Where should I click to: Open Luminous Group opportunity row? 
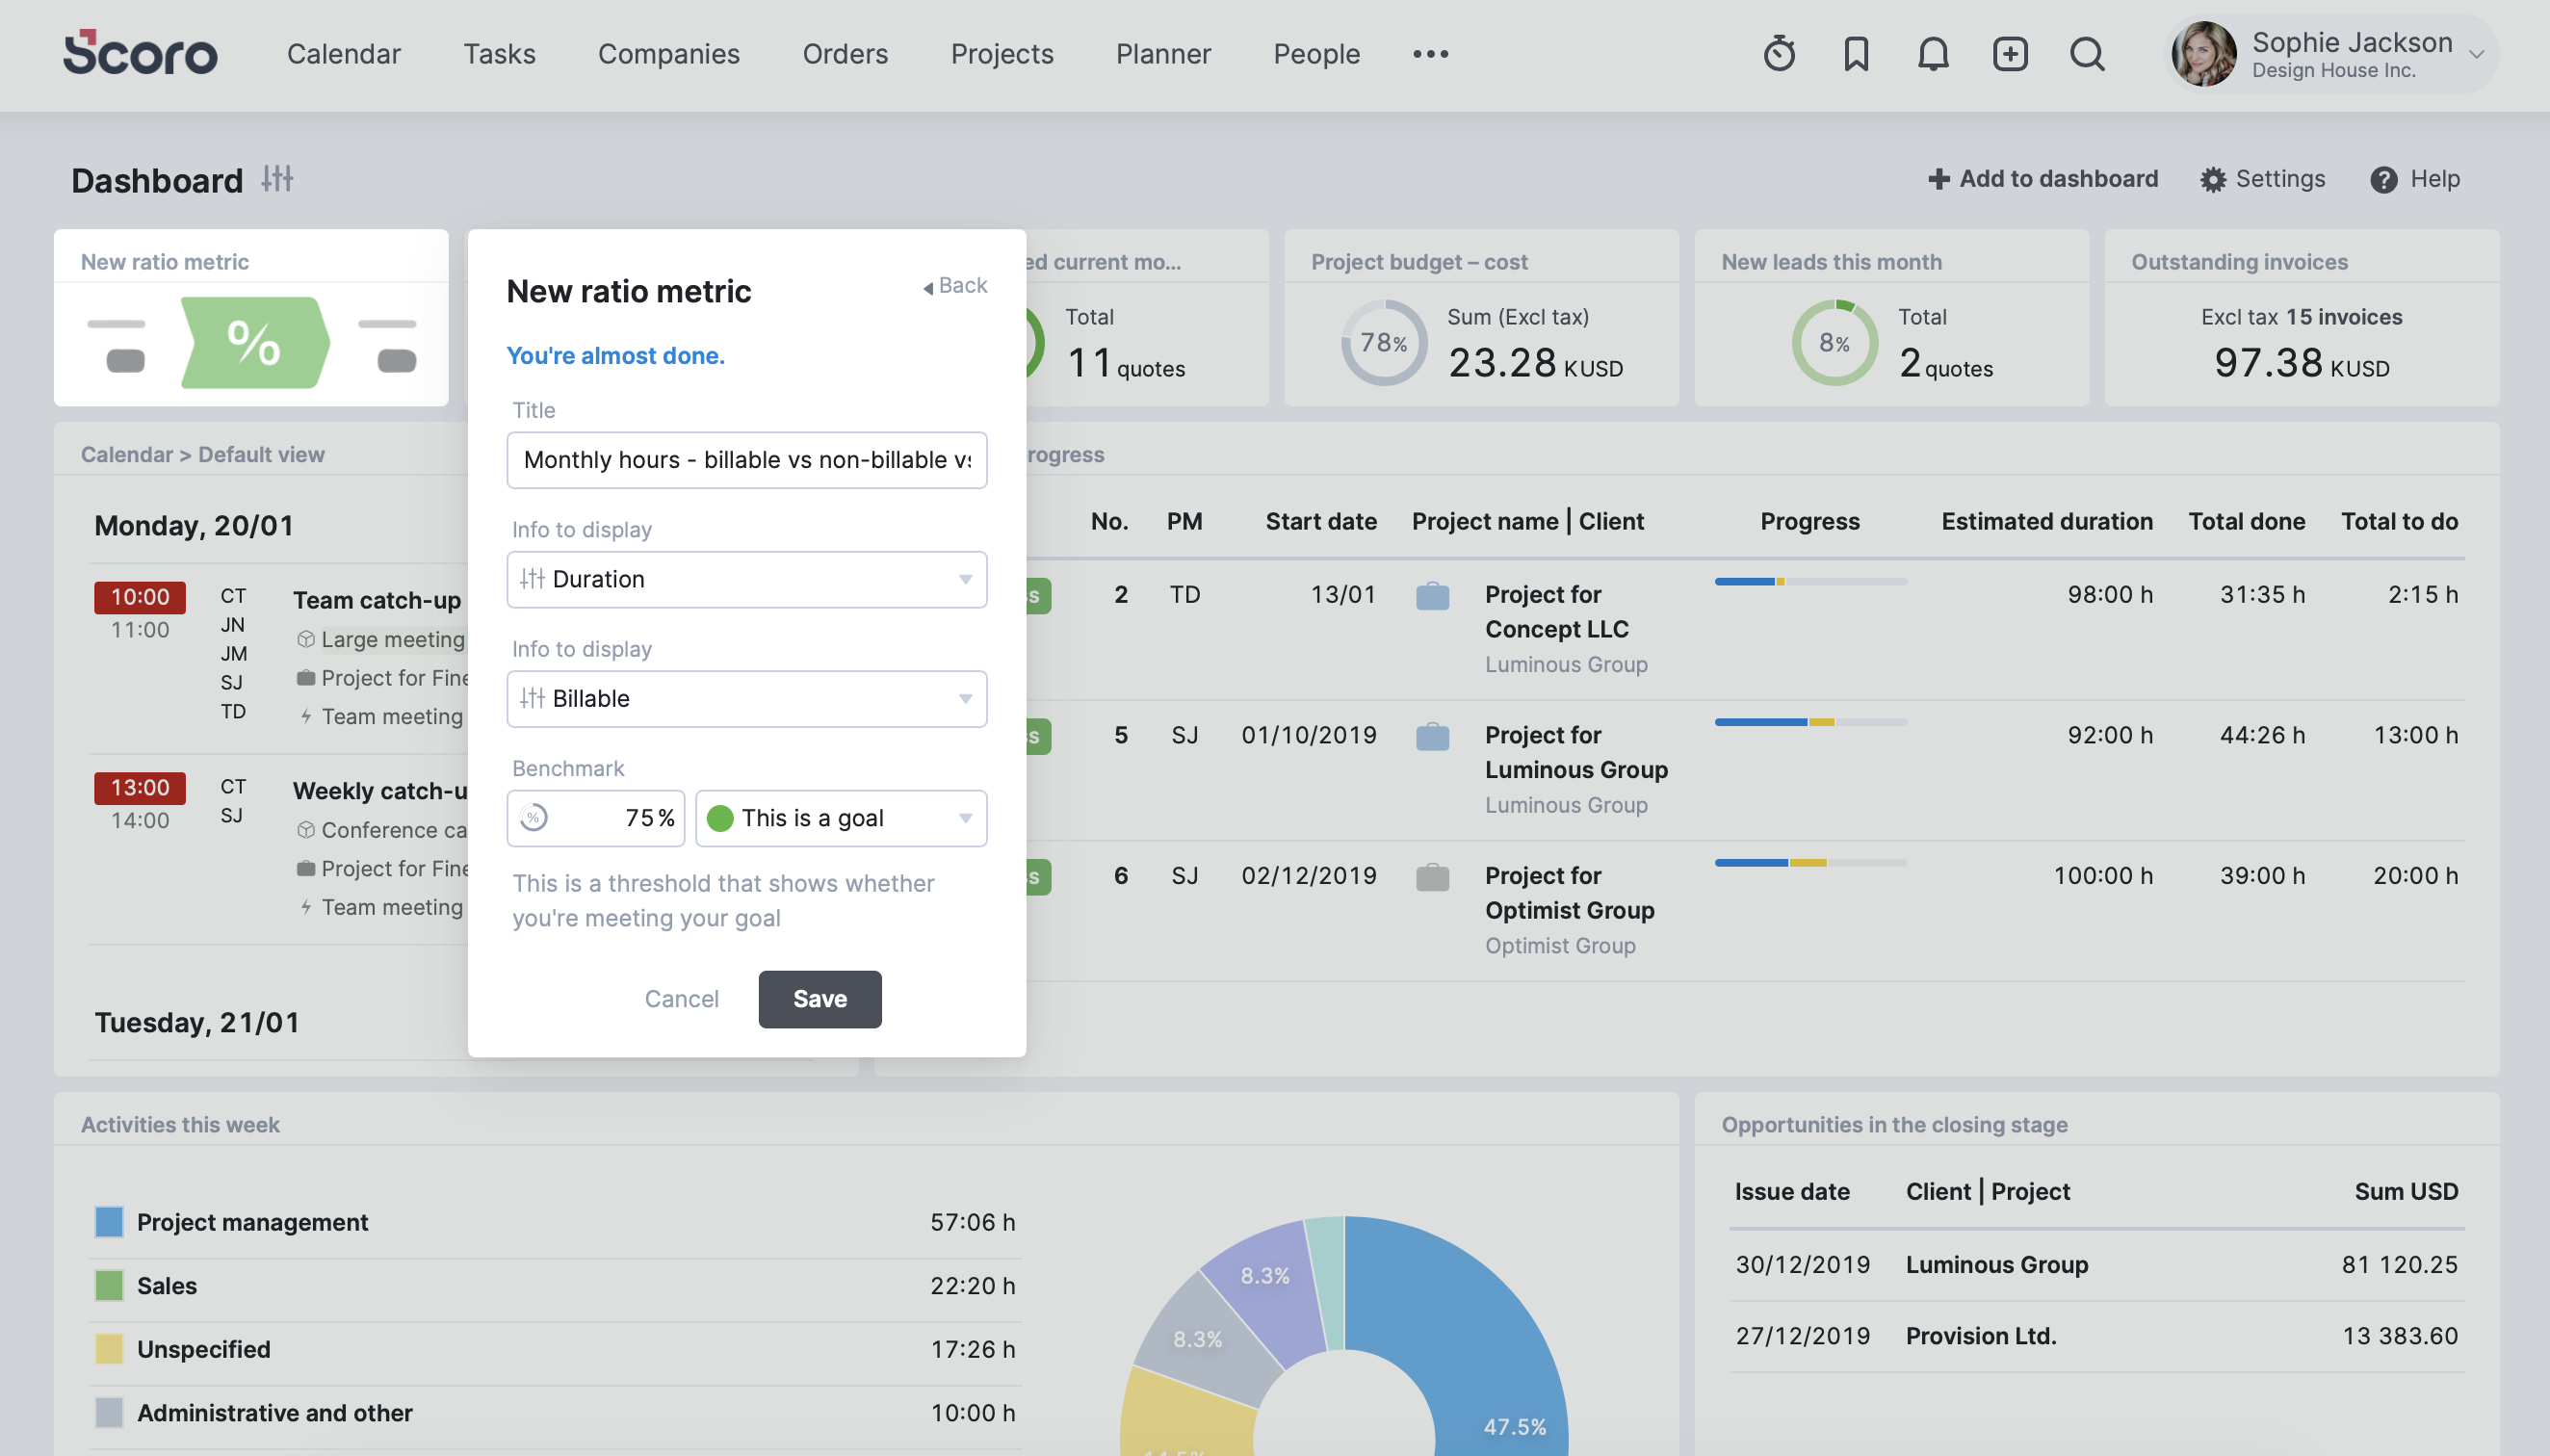2096,1264
